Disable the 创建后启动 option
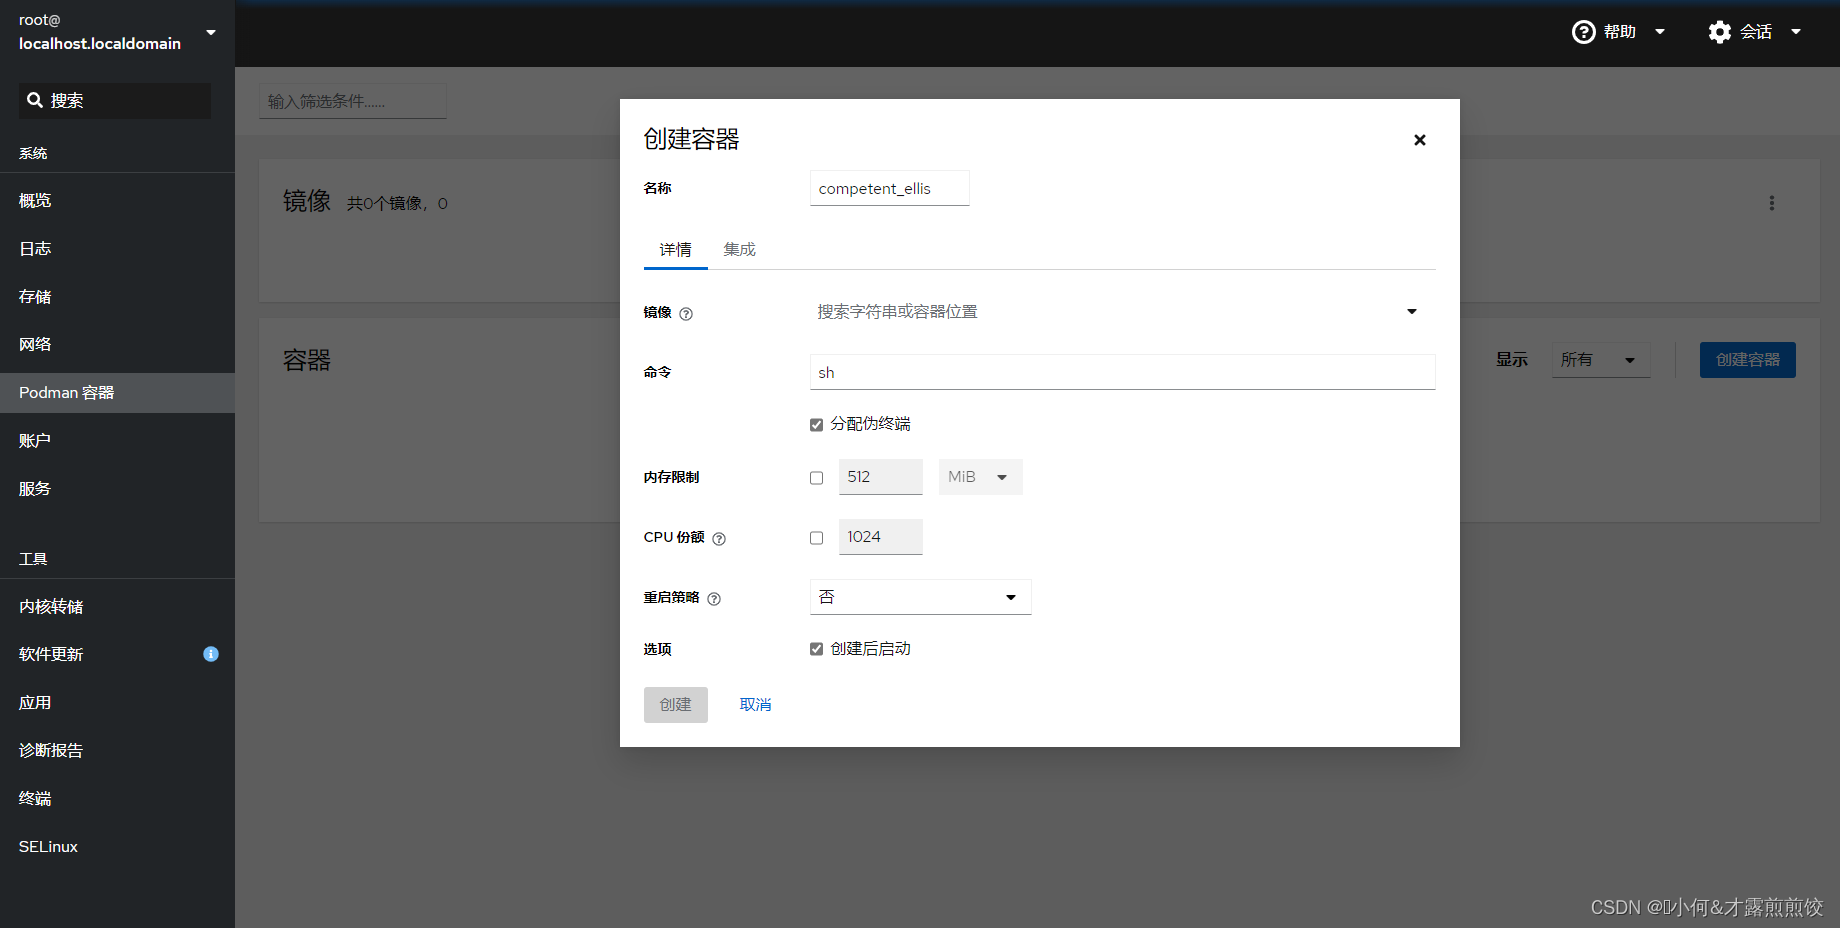Image resolution: width=1840 pixels, height=928 pixels. [816, 648]
